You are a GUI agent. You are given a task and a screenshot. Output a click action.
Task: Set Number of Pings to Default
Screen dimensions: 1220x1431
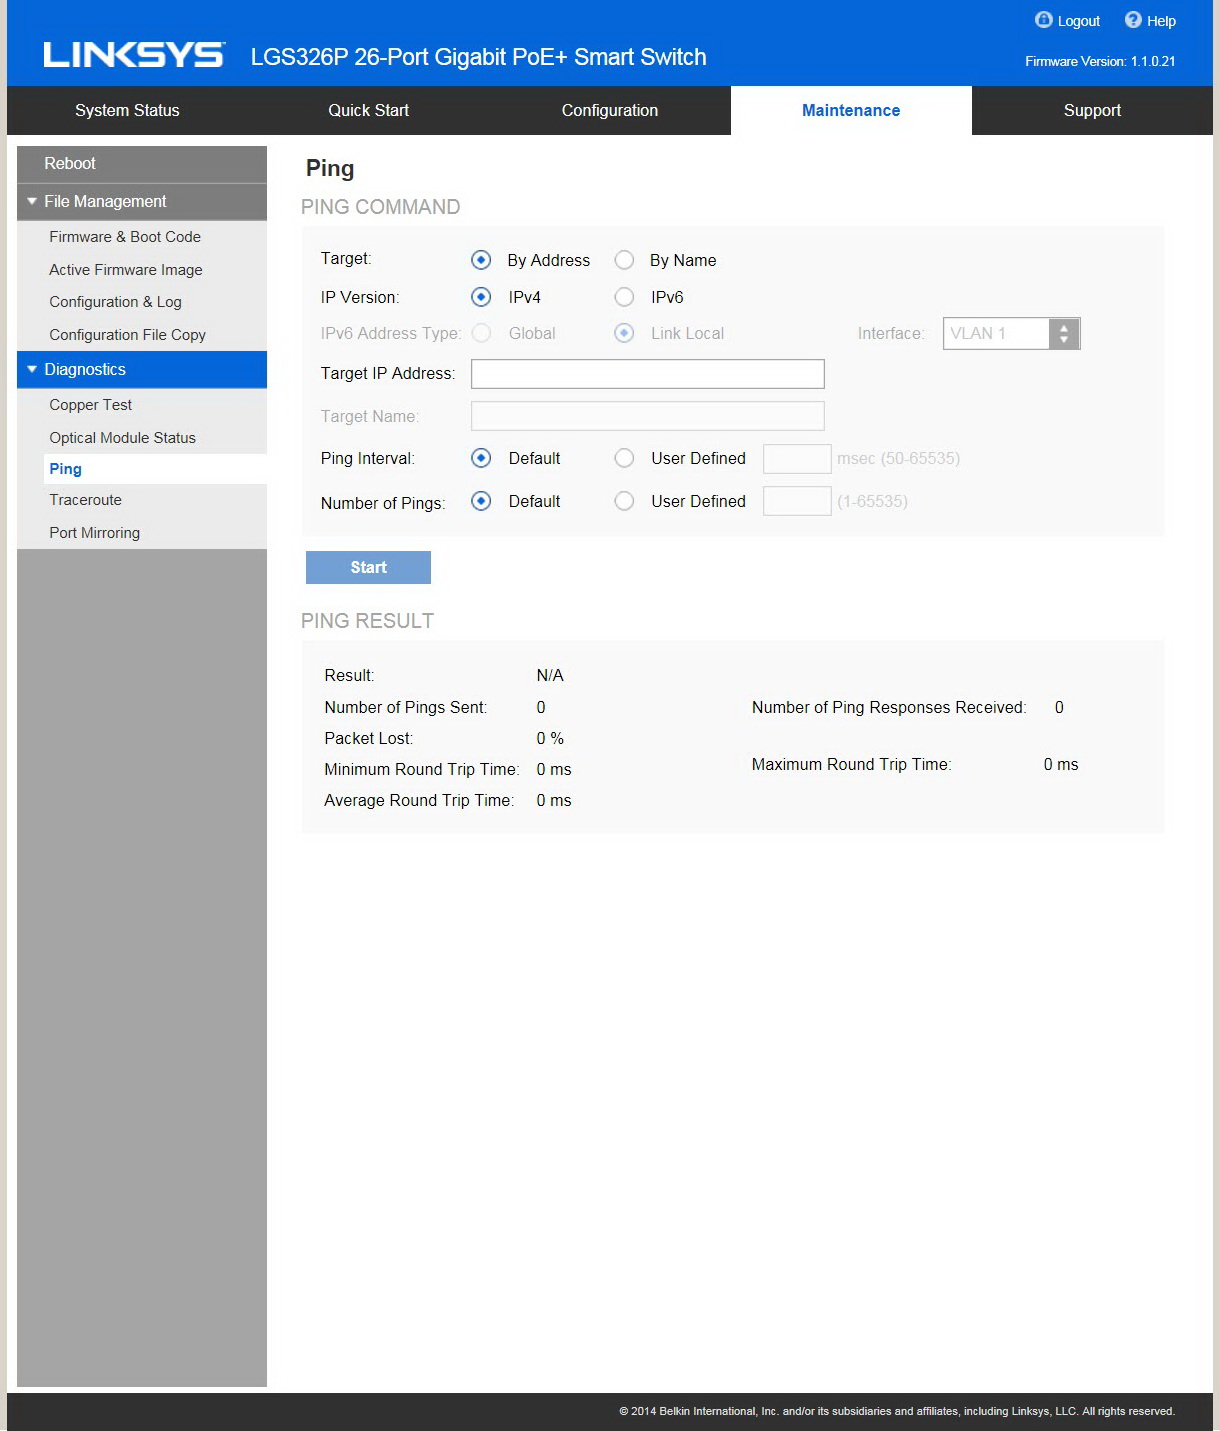481,501
